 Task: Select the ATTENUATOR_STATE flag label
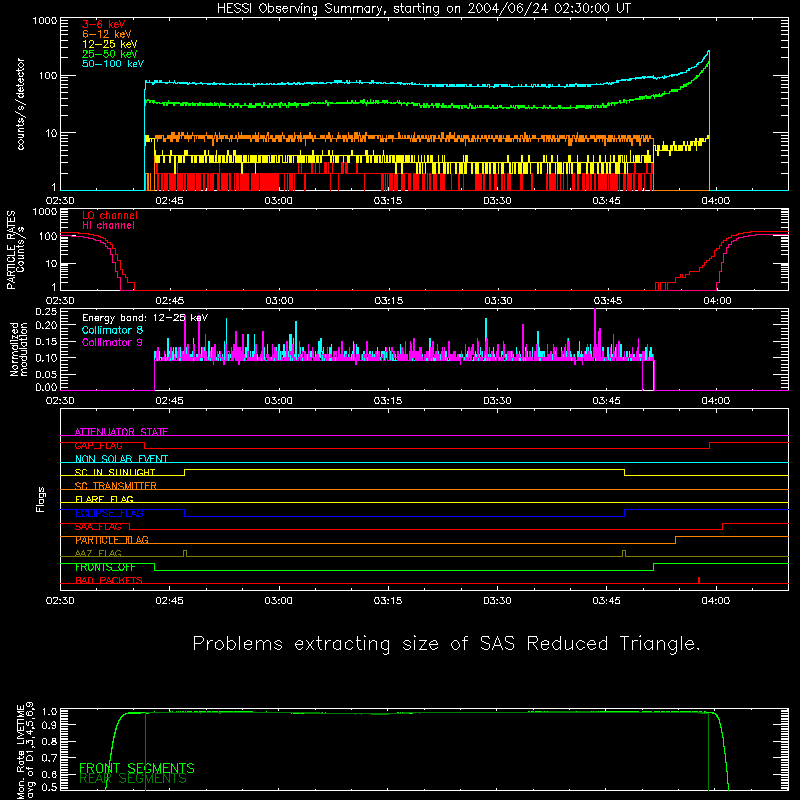(121, 432)
